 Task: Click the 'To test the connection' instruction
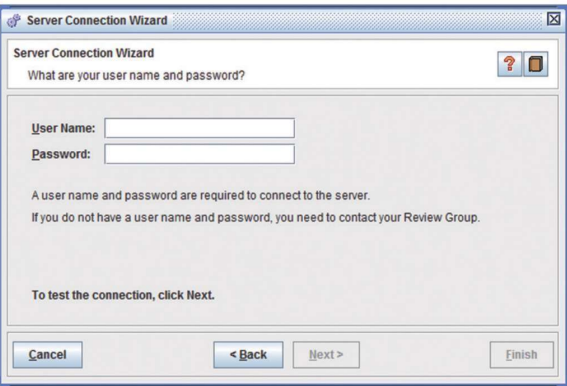click(123, 295)
